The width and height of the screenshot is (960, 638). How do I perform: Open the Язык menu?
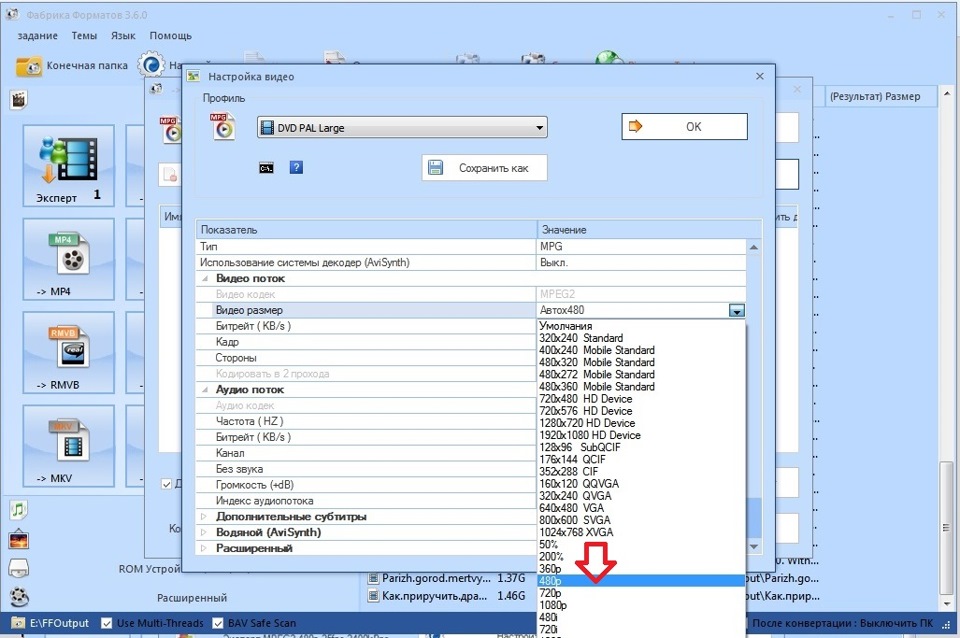pyautogui.click(x=123, y=36)
